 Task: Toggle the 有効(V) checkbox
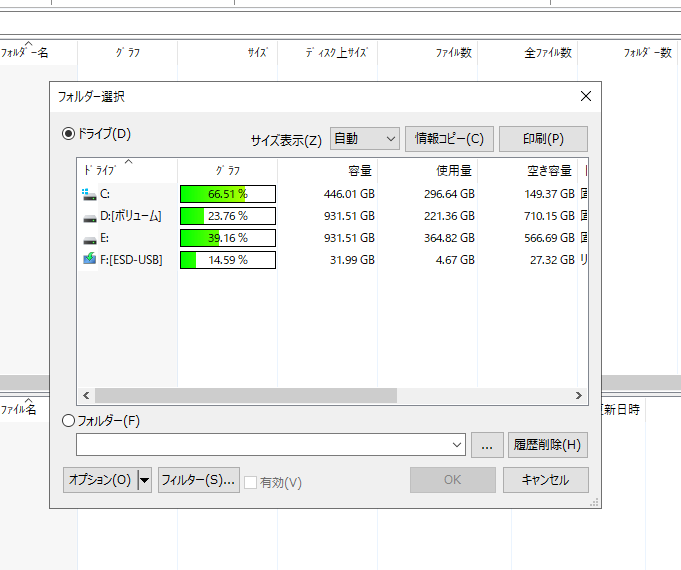[x=251, y=481]
